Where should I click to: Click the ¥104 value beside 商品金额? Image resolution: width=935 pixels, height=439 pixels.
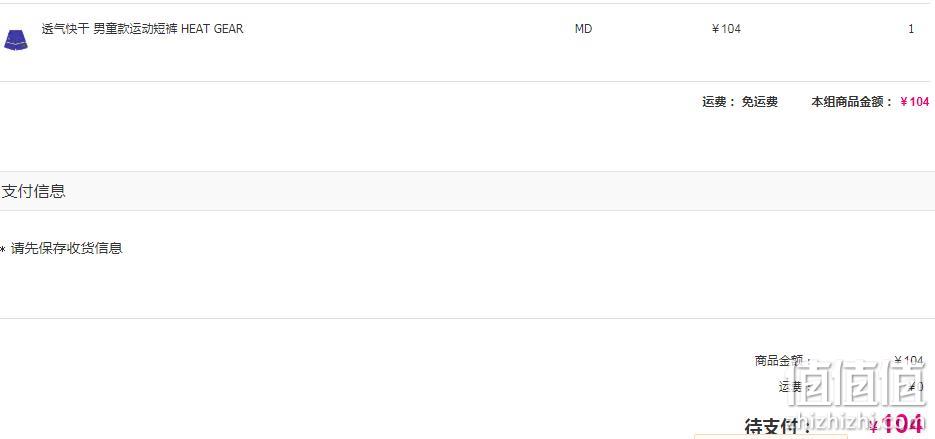click(909, 360)
